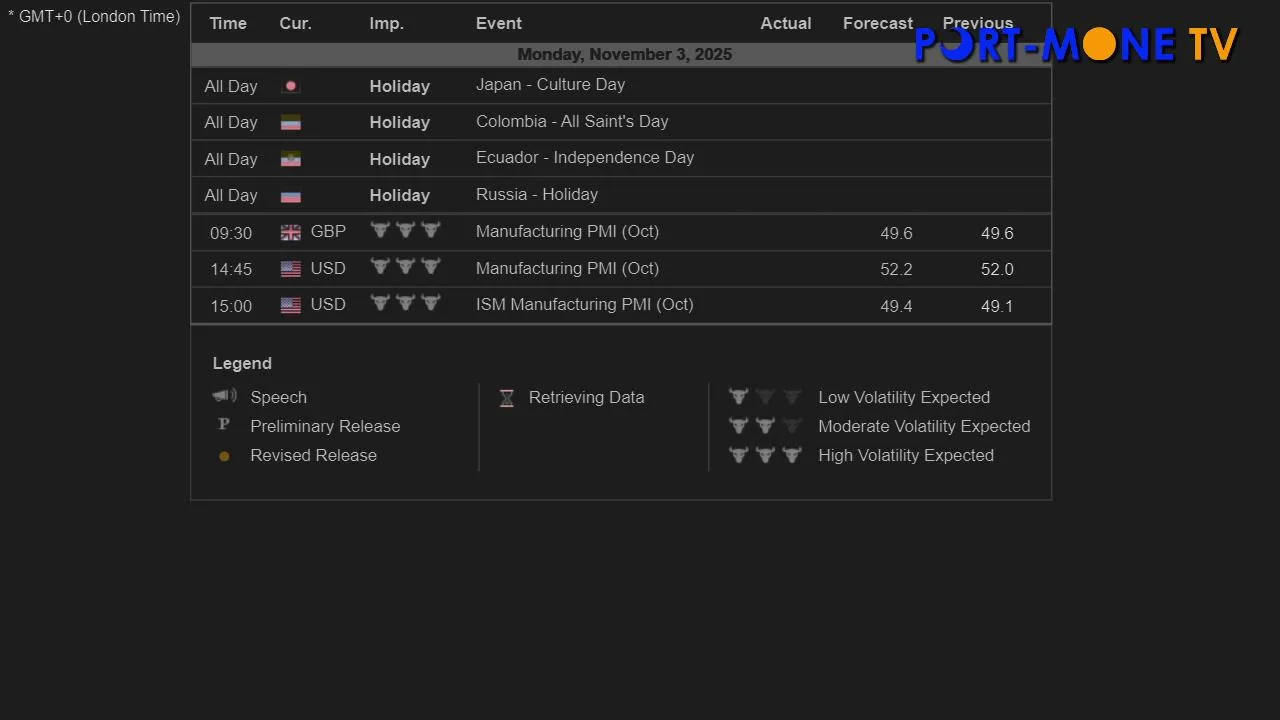Open the ISM Manufacturing PMI (Oct) event

(x=584, y=305)
